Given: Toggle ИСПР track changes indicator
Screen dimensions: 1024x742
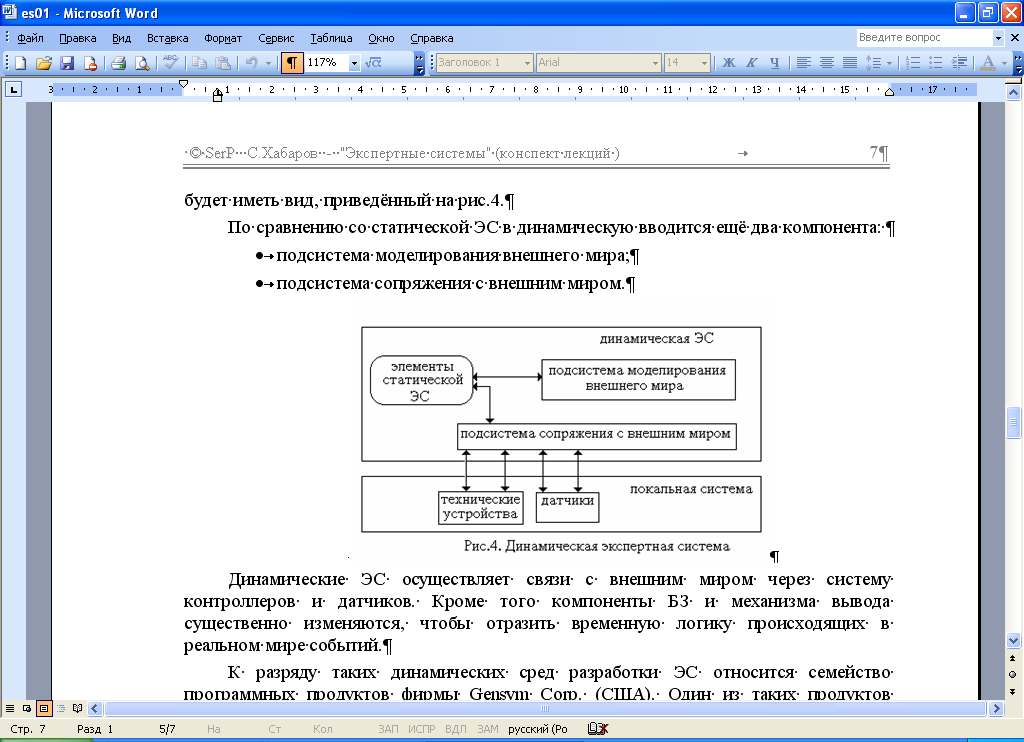Looking at the screenshot, I should [x=422, y=729].
